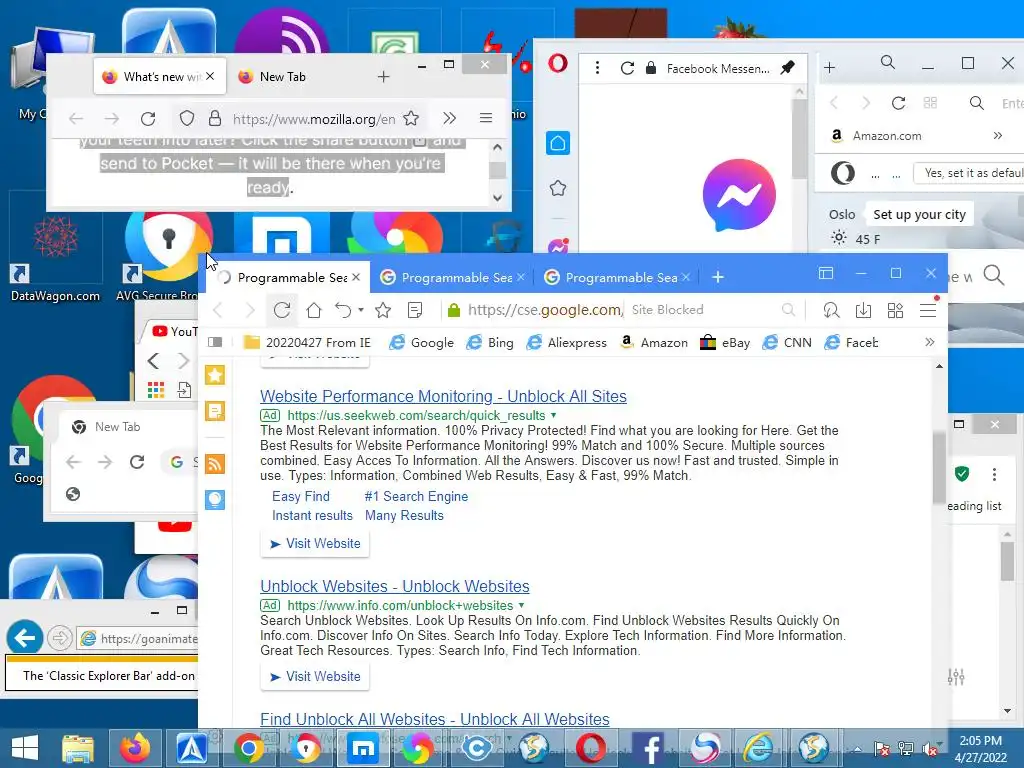Expand info.com ad URL dropdown arrow

(x=521, y=605)
